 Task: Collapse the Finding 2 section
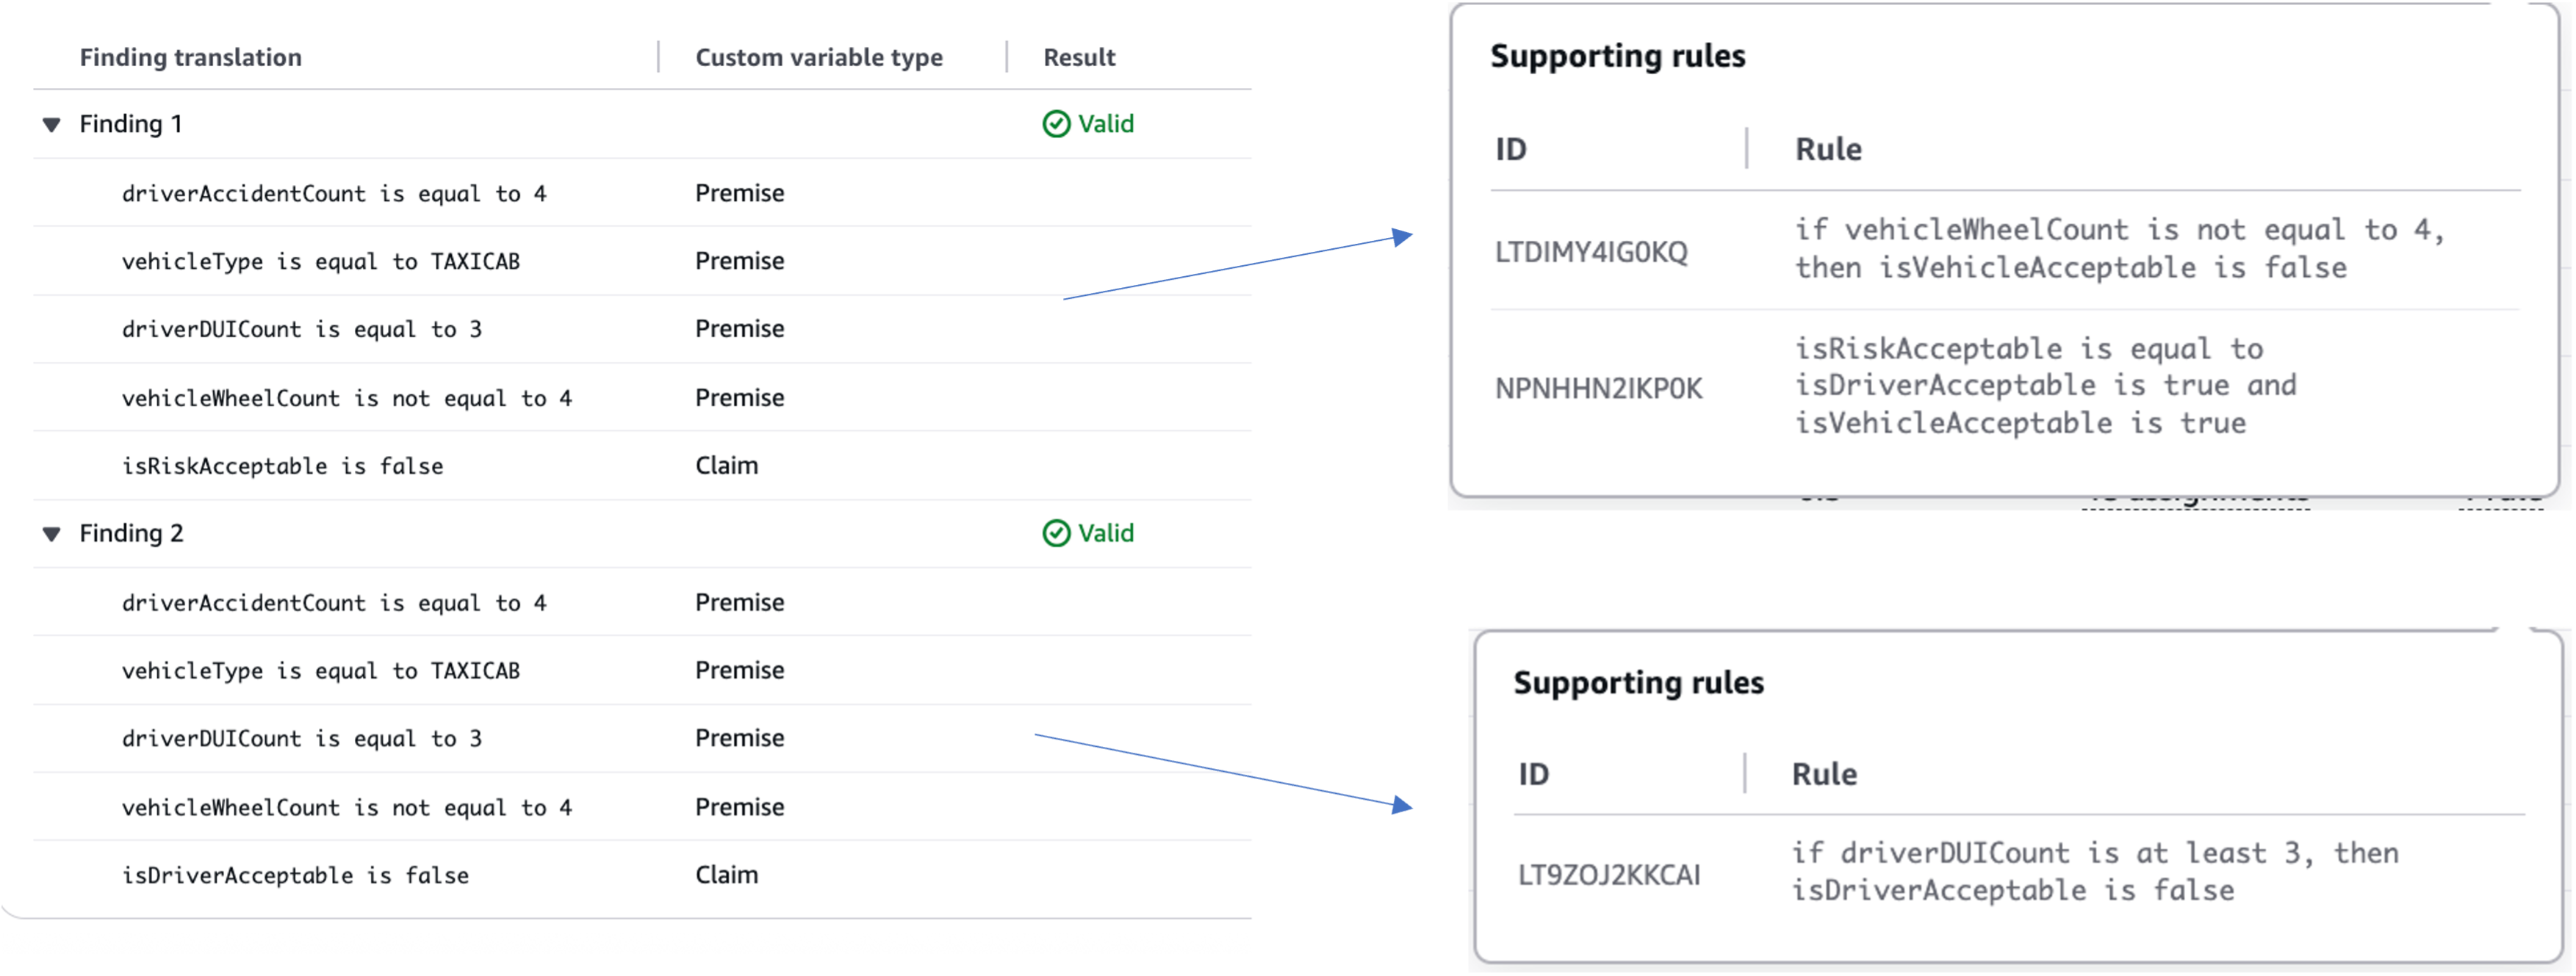click(x=52, y=534)
